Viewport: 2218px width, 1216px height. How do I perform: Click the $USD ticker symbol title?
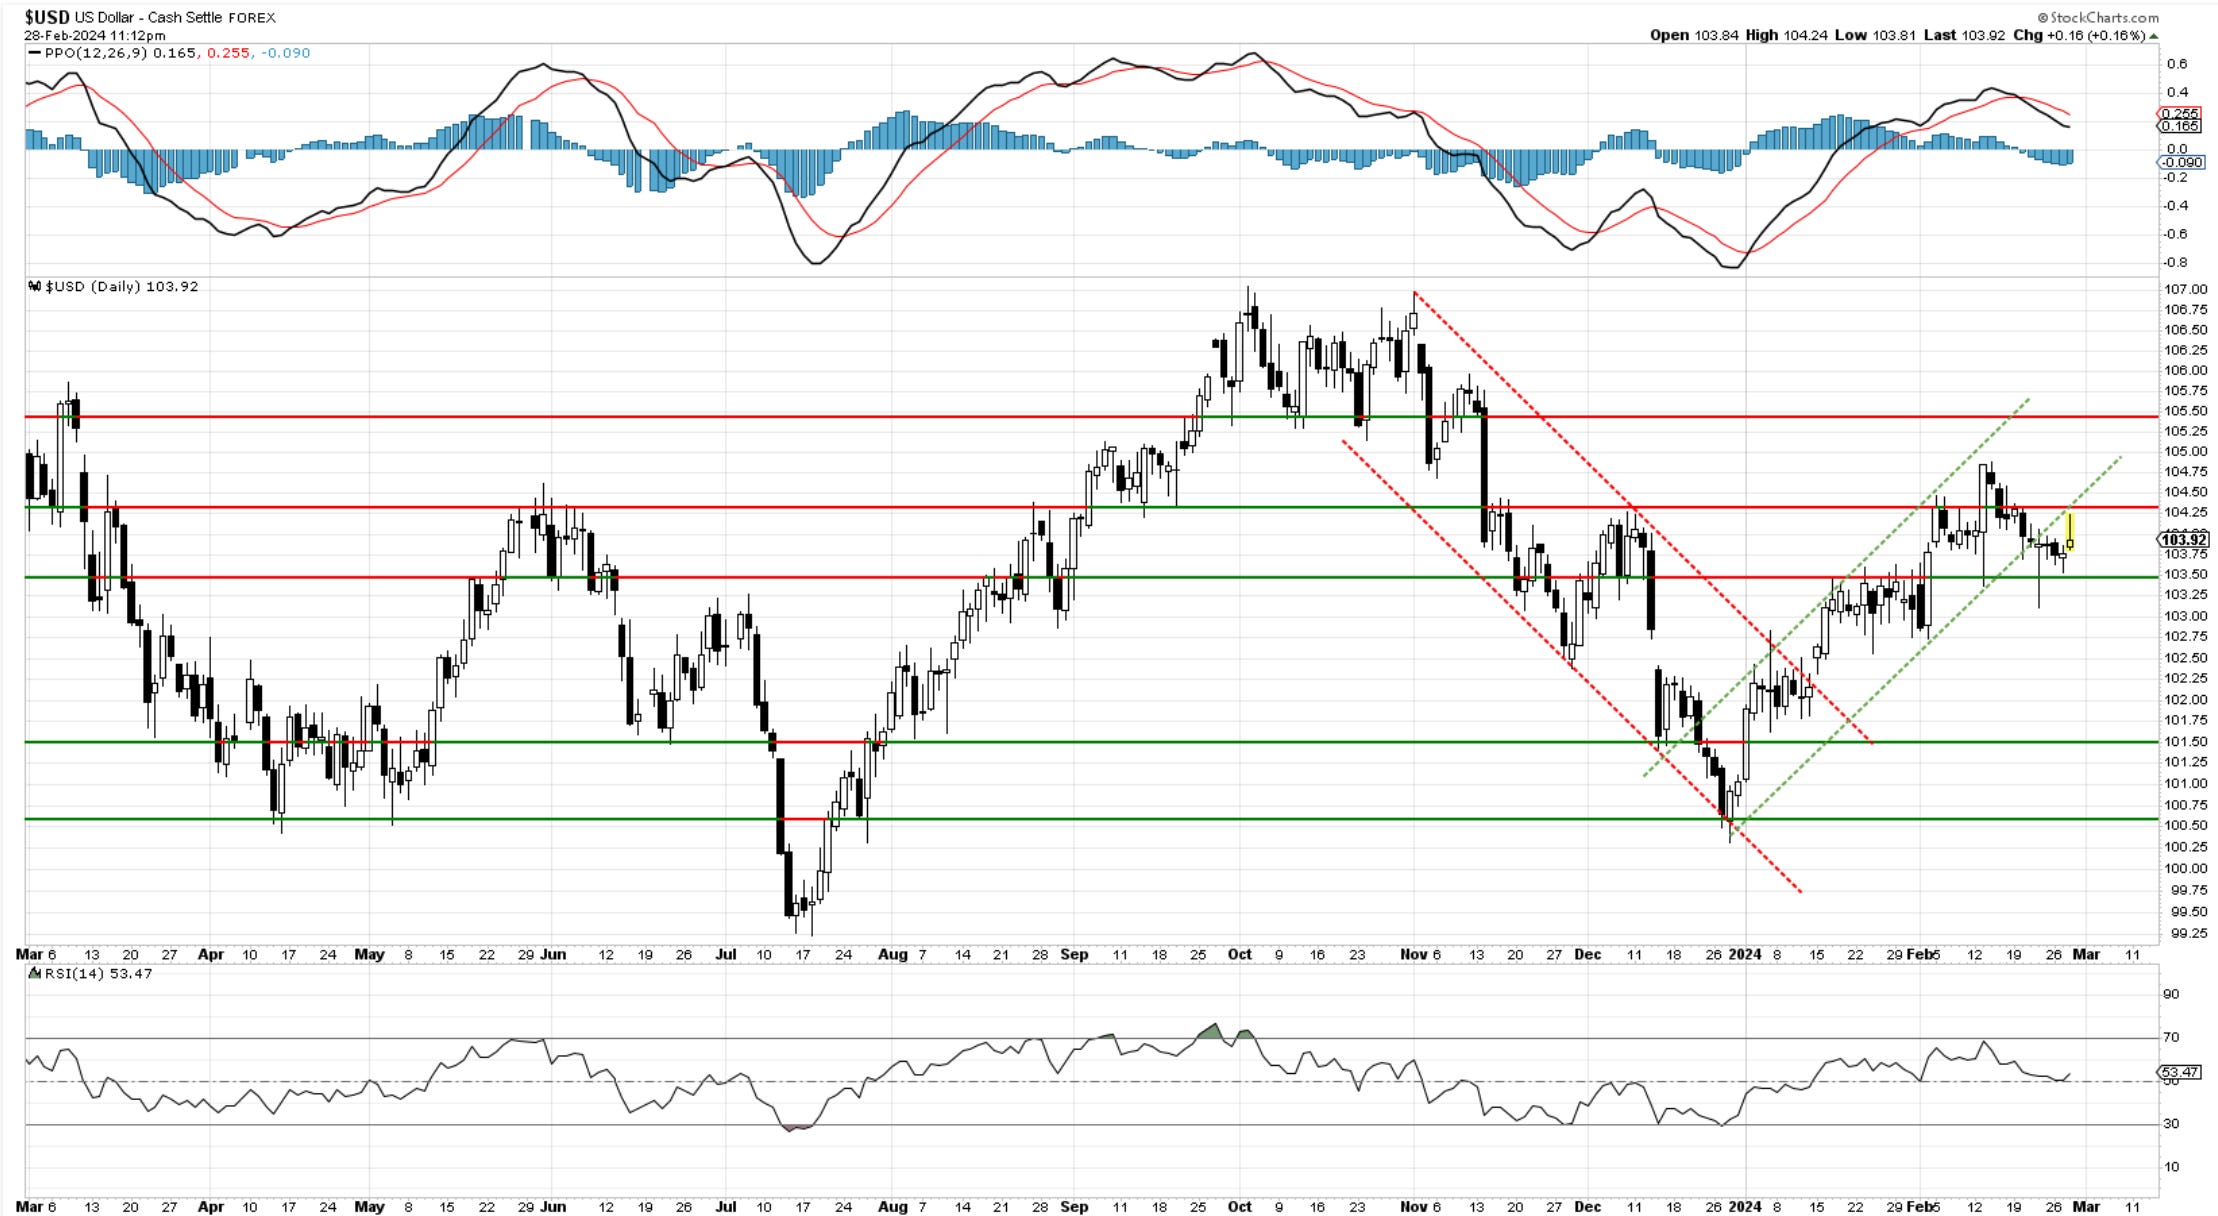[x=46, y=17]
